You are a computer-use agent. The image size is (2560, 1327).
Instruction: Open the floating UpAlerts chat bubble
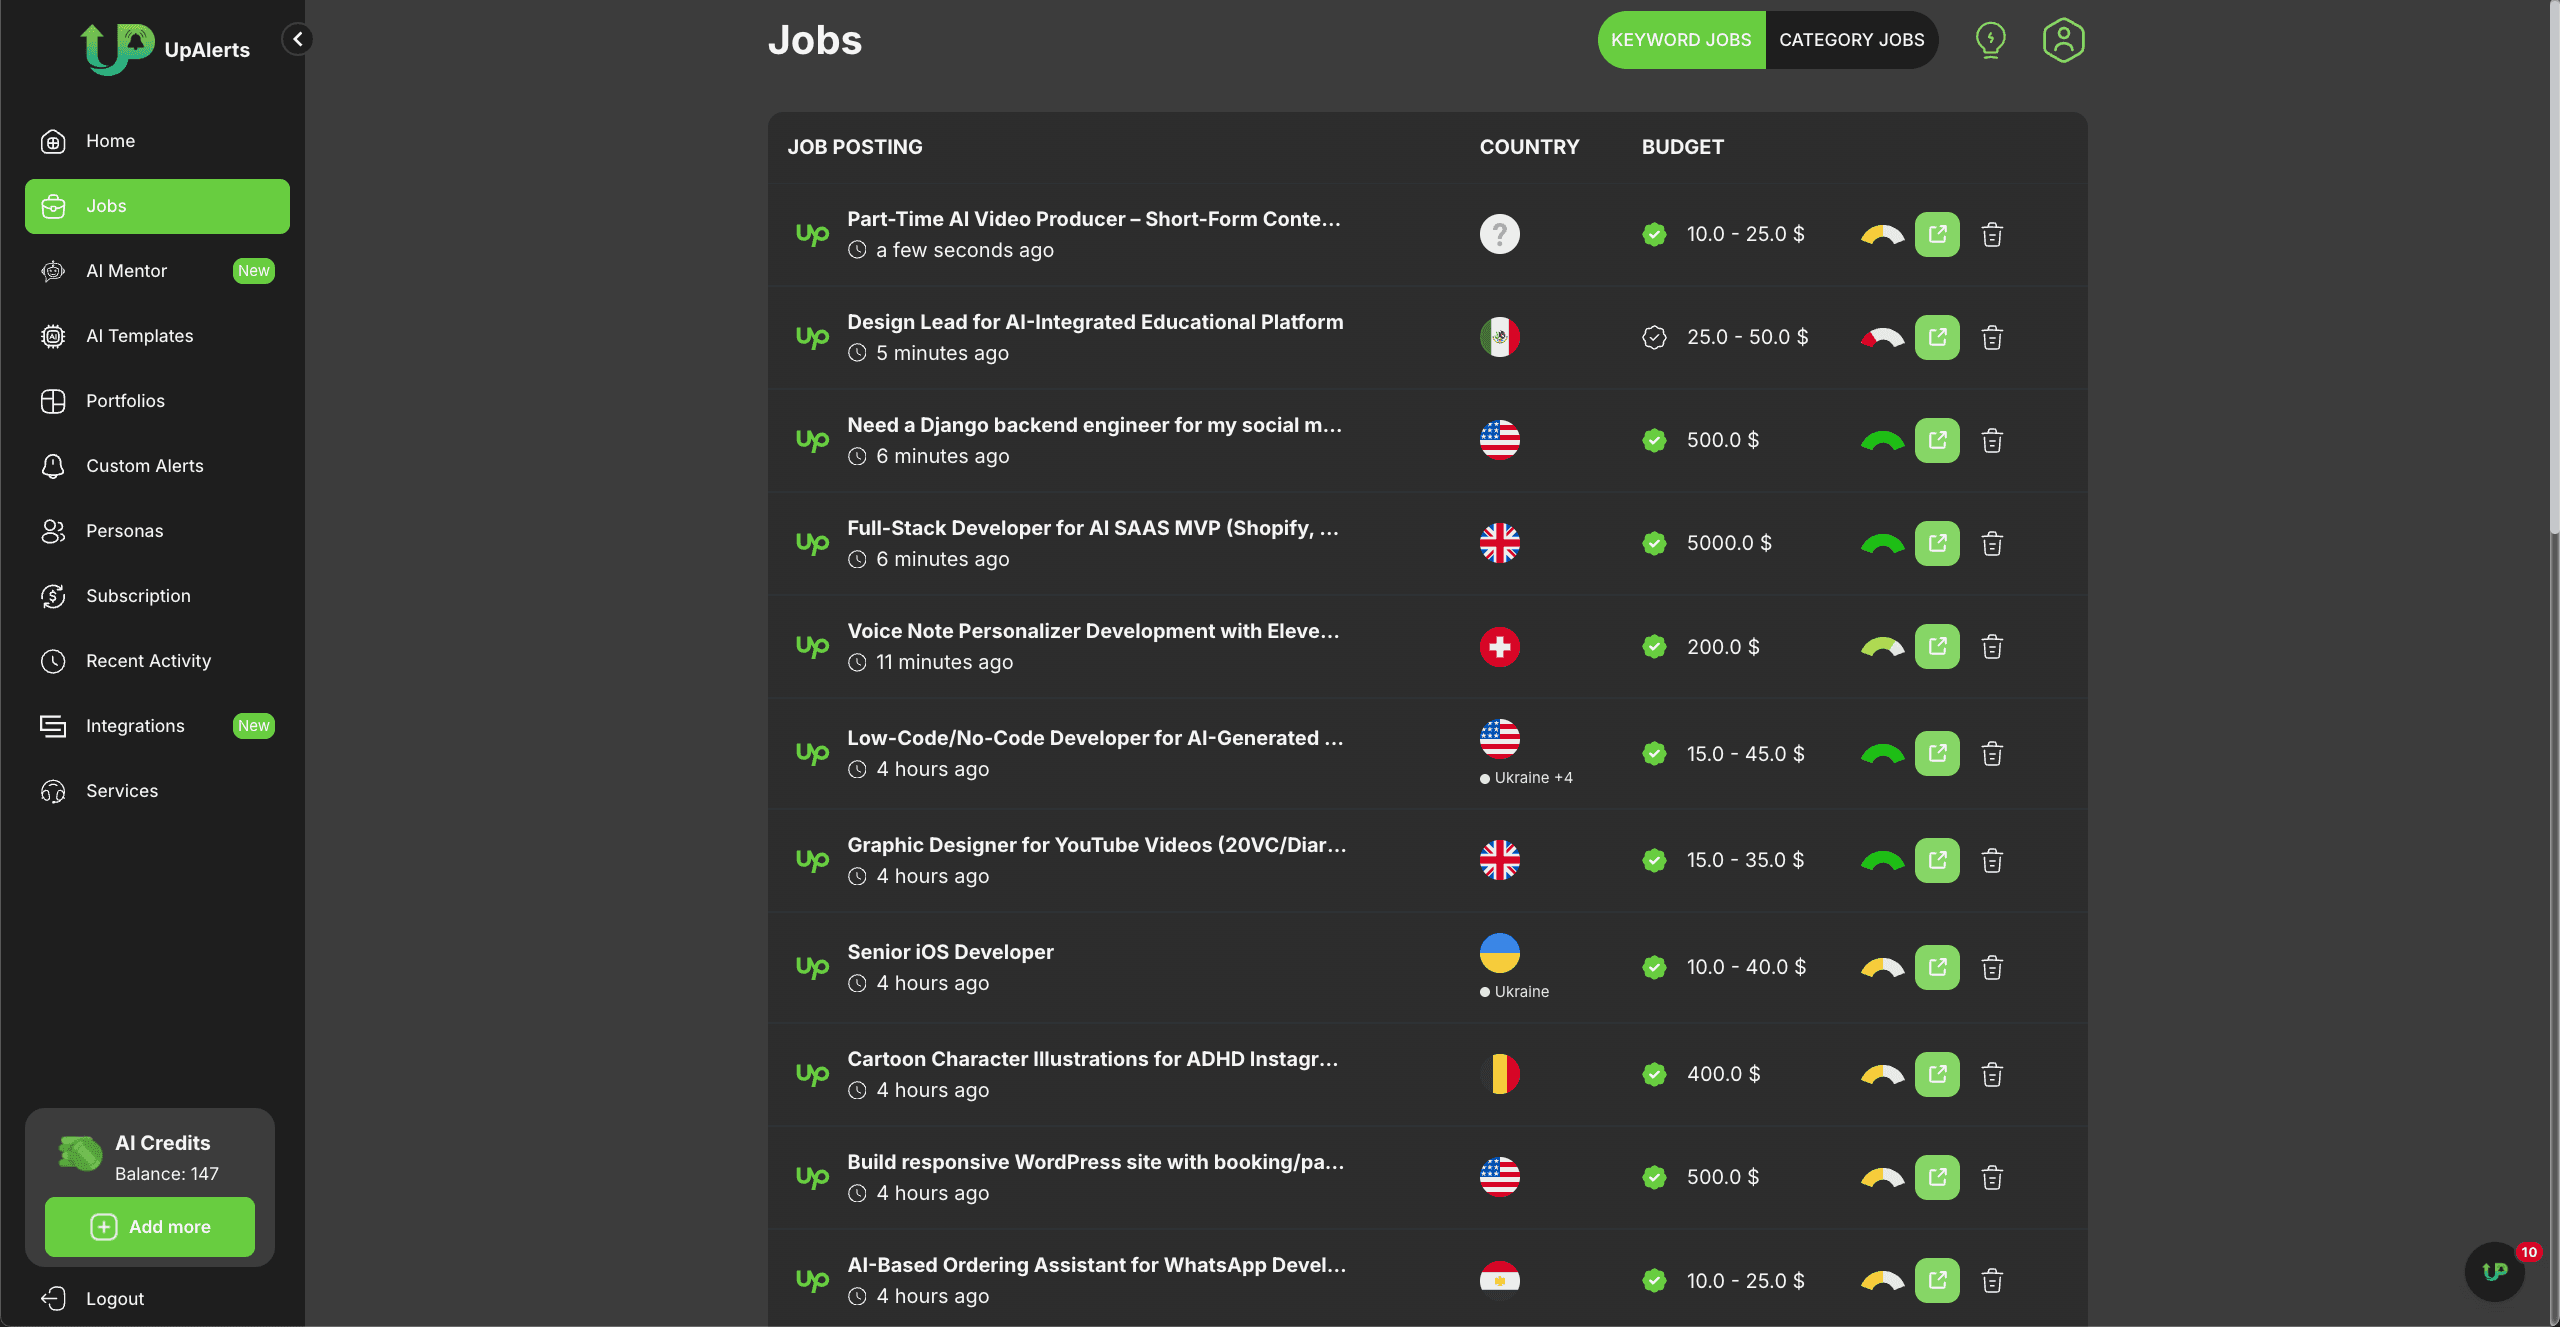(2492, 1271)
